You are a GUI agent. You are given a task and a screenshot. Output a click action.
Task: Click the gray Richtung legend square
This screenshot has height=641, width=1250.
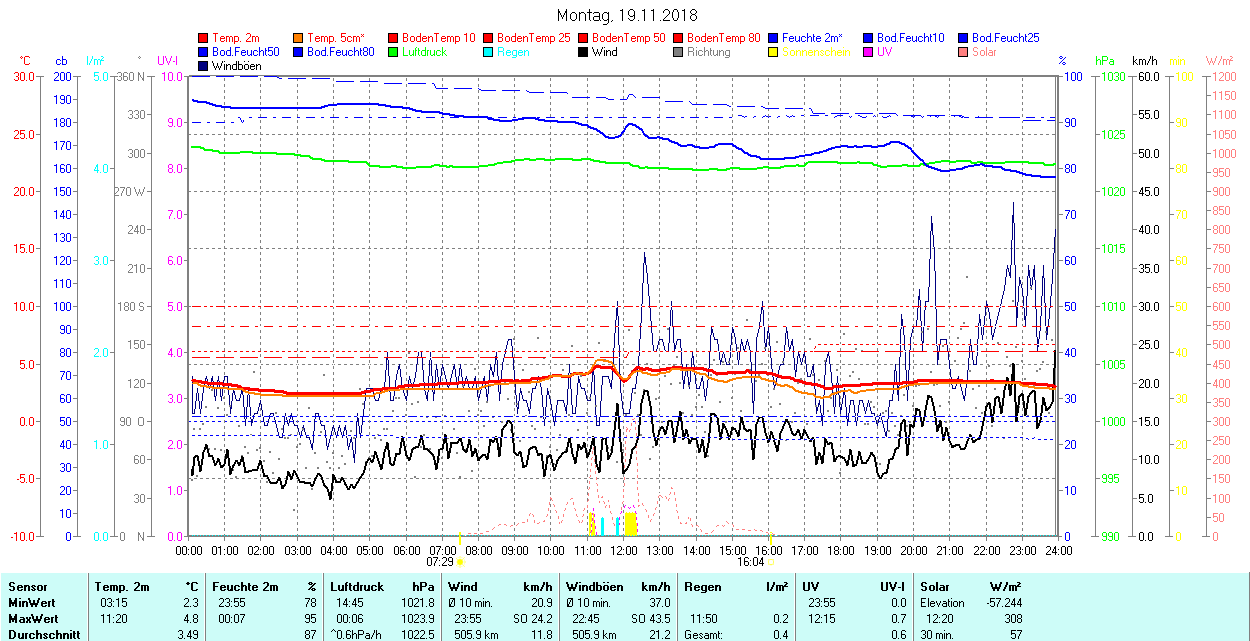pyautogui.click(x=679, y=52)
